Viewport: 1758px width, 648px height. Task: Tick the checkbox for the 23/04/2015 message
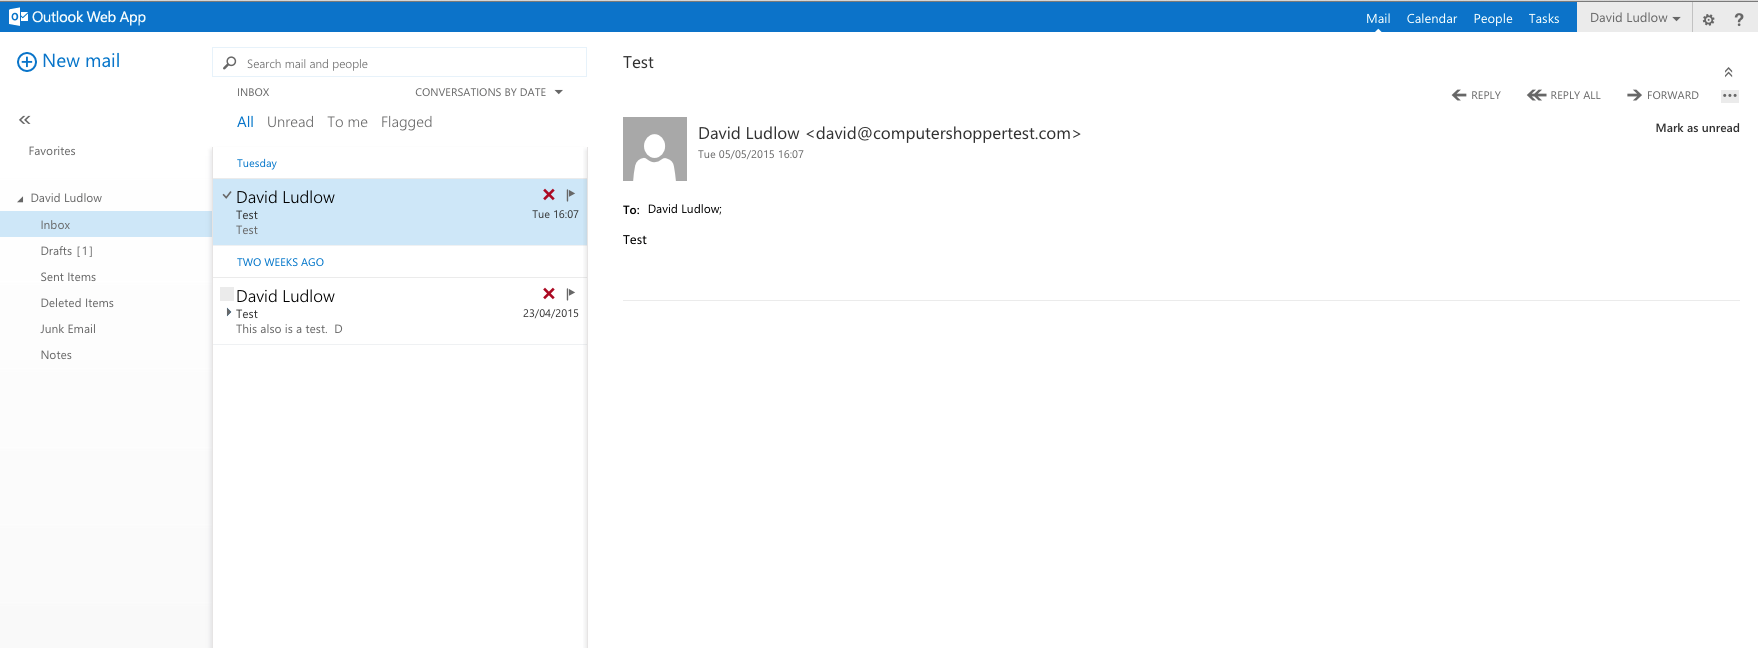(227, 294)
